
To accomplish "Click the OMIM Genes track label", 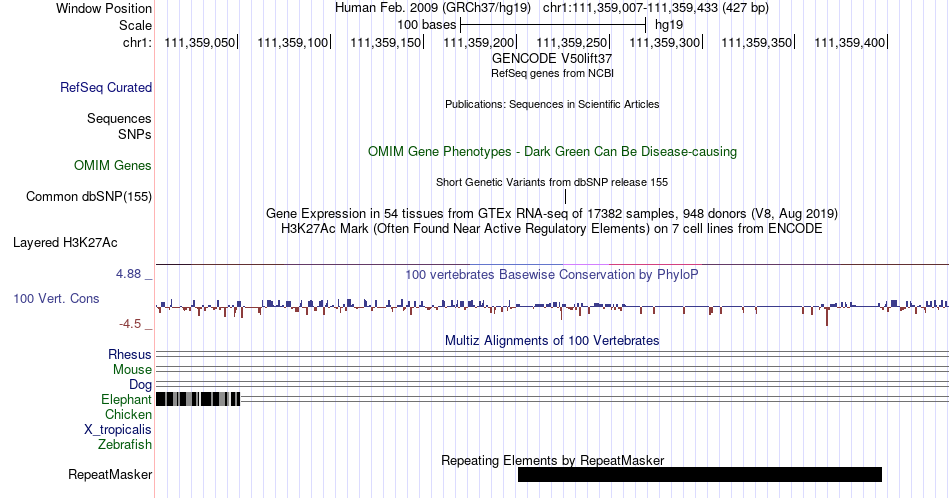I will click(112, 165).
